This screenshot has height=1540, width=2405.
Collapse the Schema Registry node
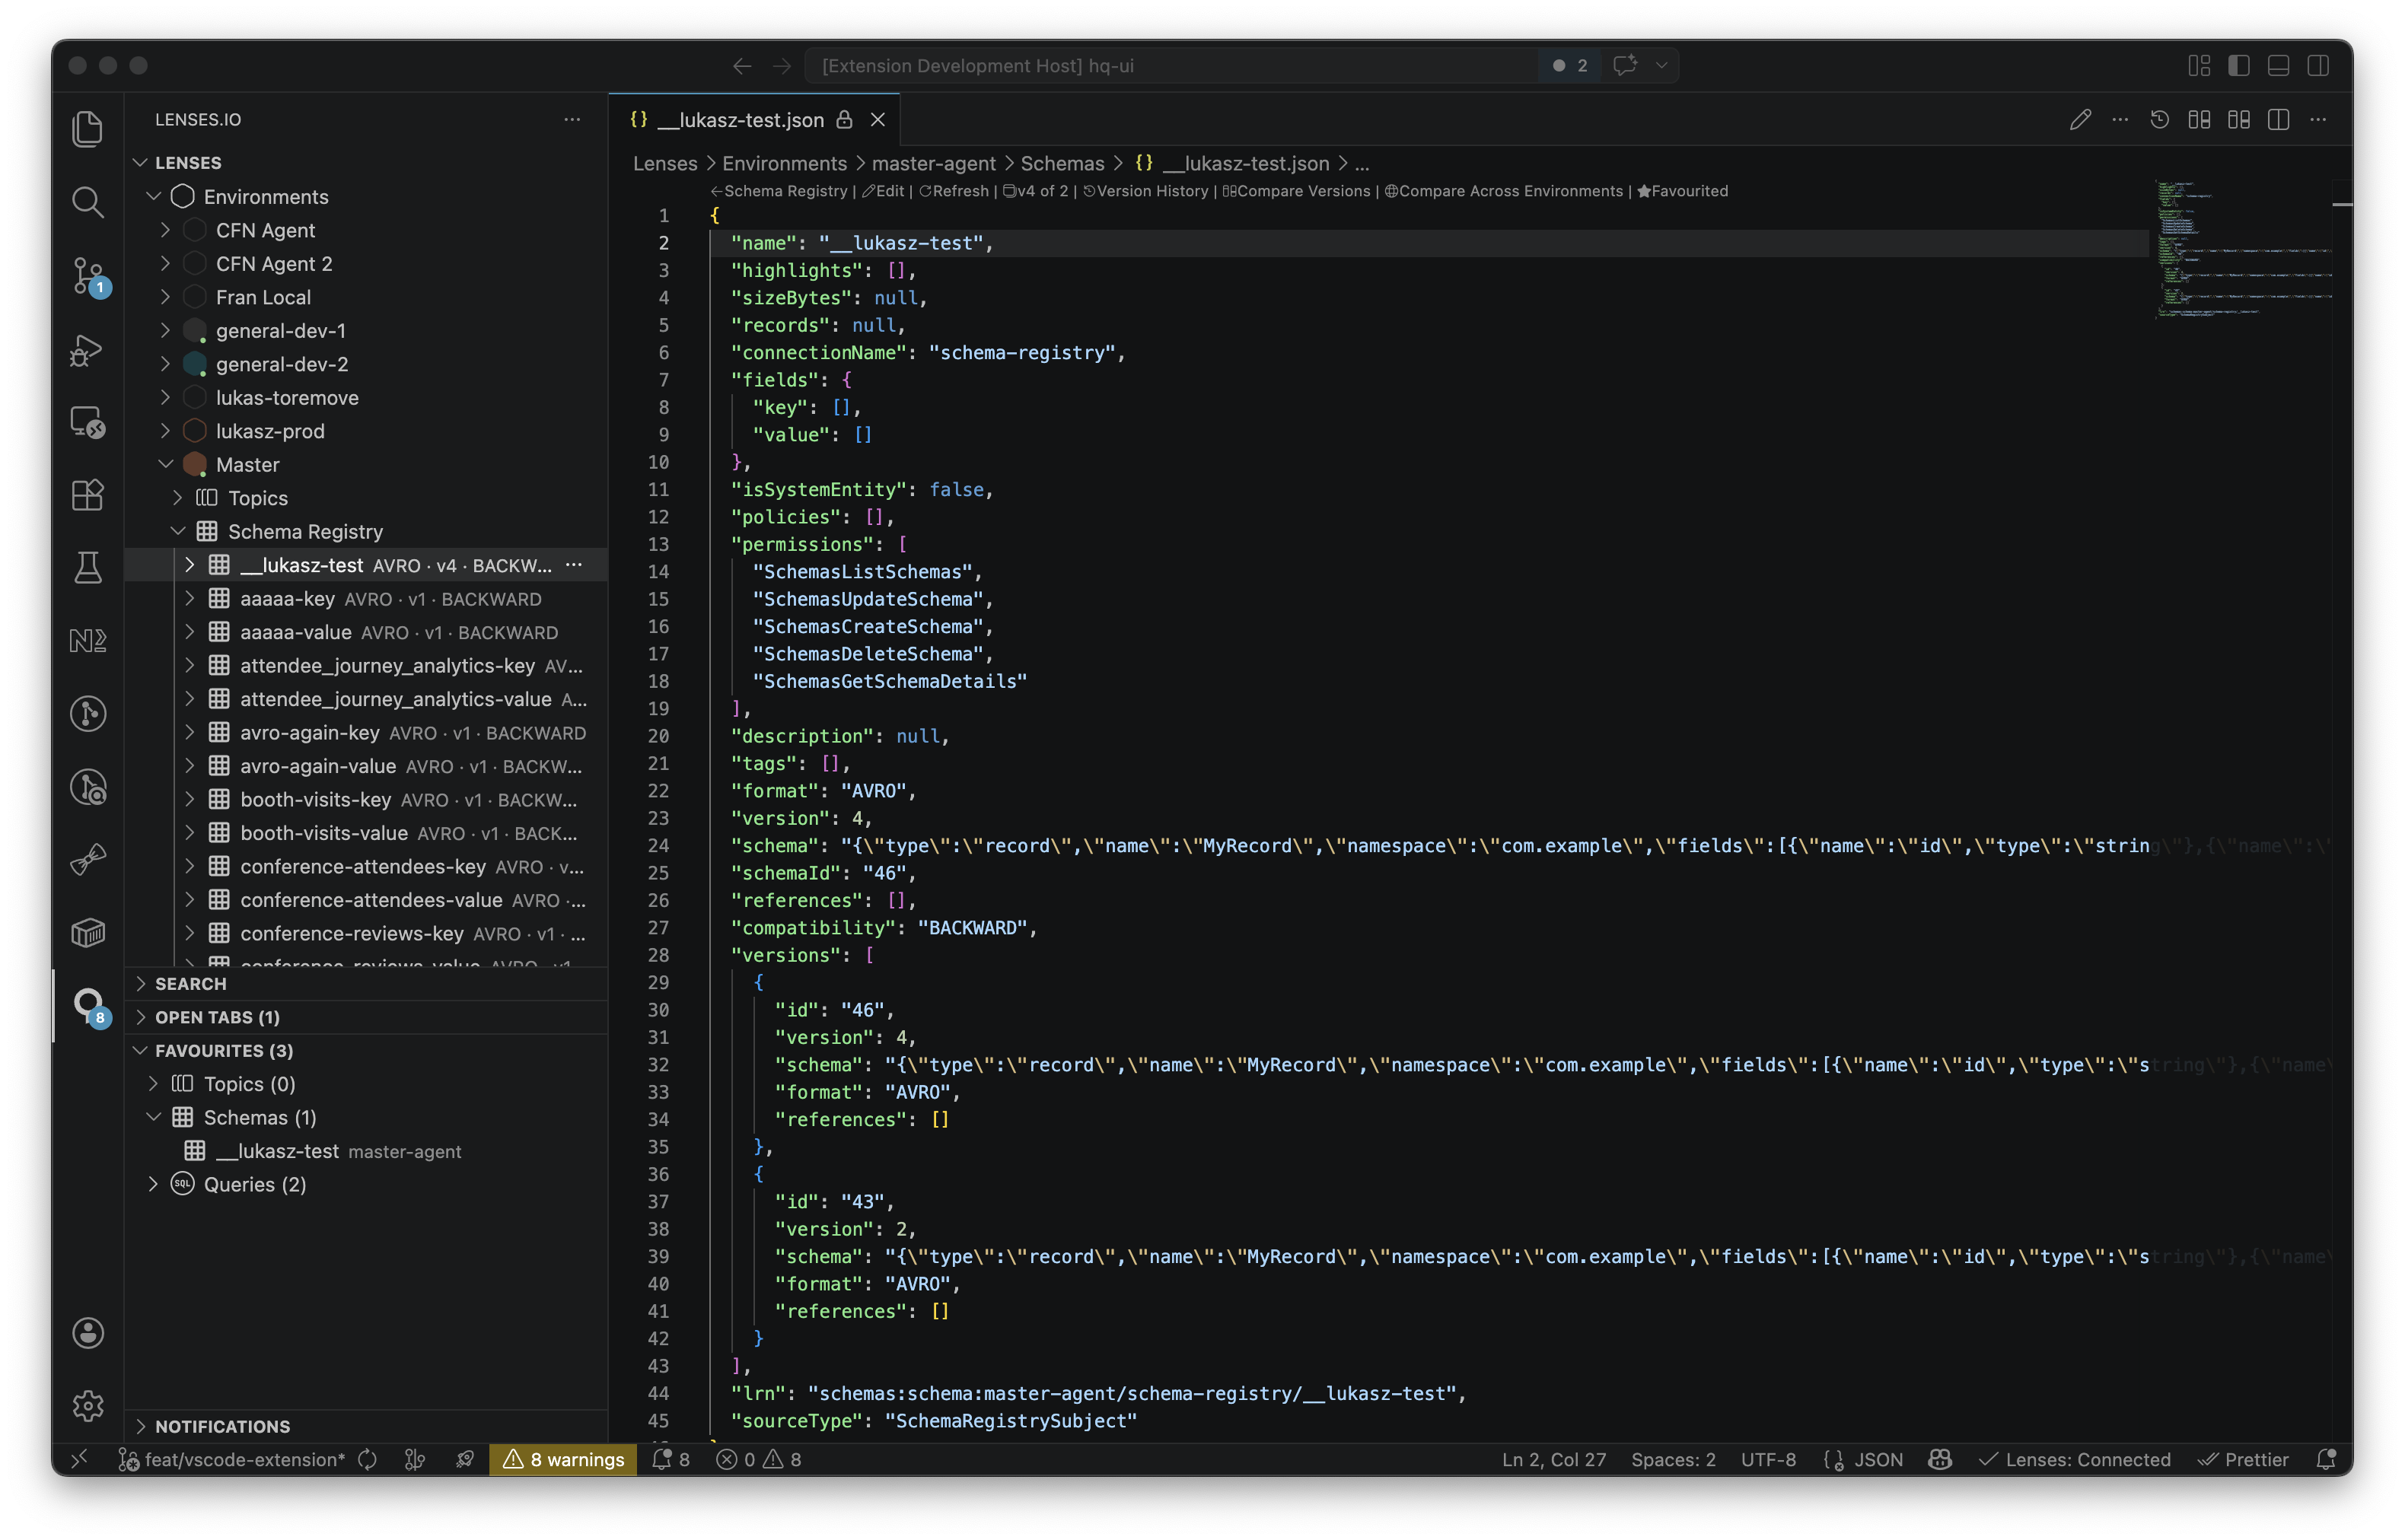click(x=178, y=531)
